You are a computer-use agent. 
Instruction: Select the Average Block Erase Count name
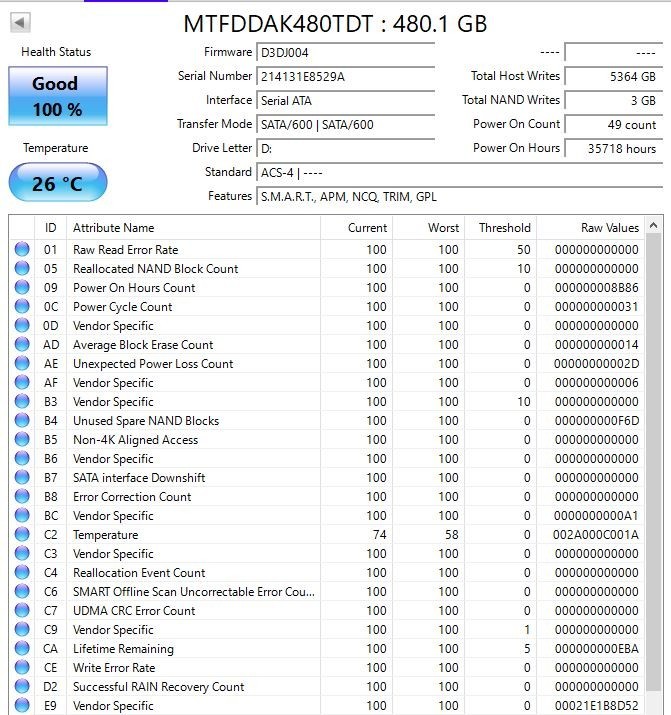pyautogui.click(x=143, y=345)
